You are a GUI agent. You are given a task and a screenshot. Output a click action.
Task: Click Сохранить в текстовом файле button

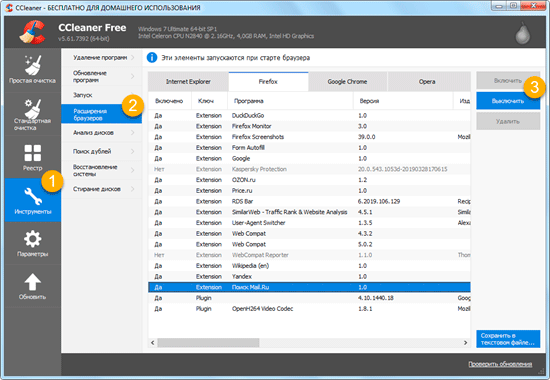point(508,339)
